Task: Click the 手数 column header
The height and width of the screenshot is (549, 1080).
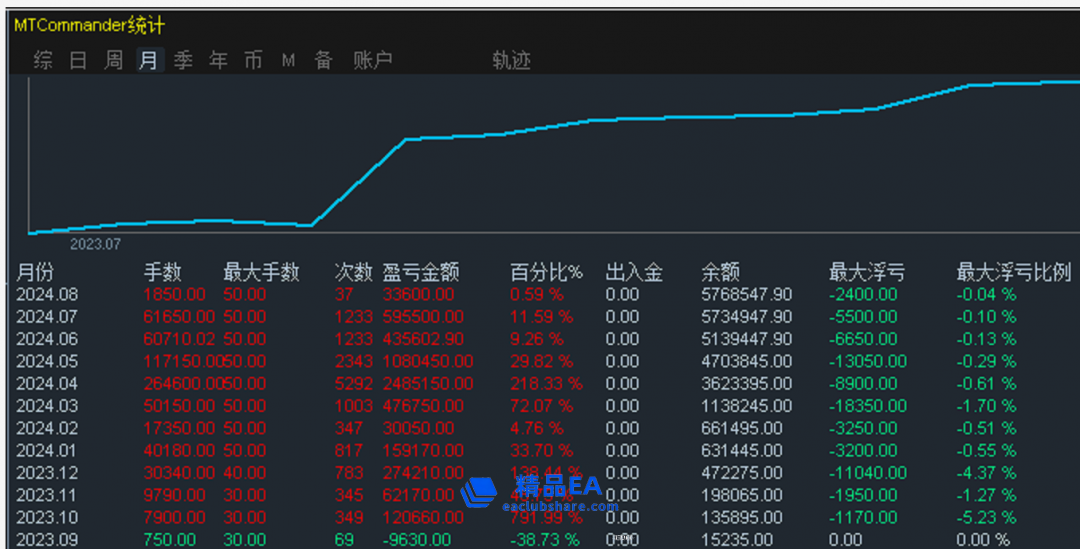Action: [x=163, y=273]
